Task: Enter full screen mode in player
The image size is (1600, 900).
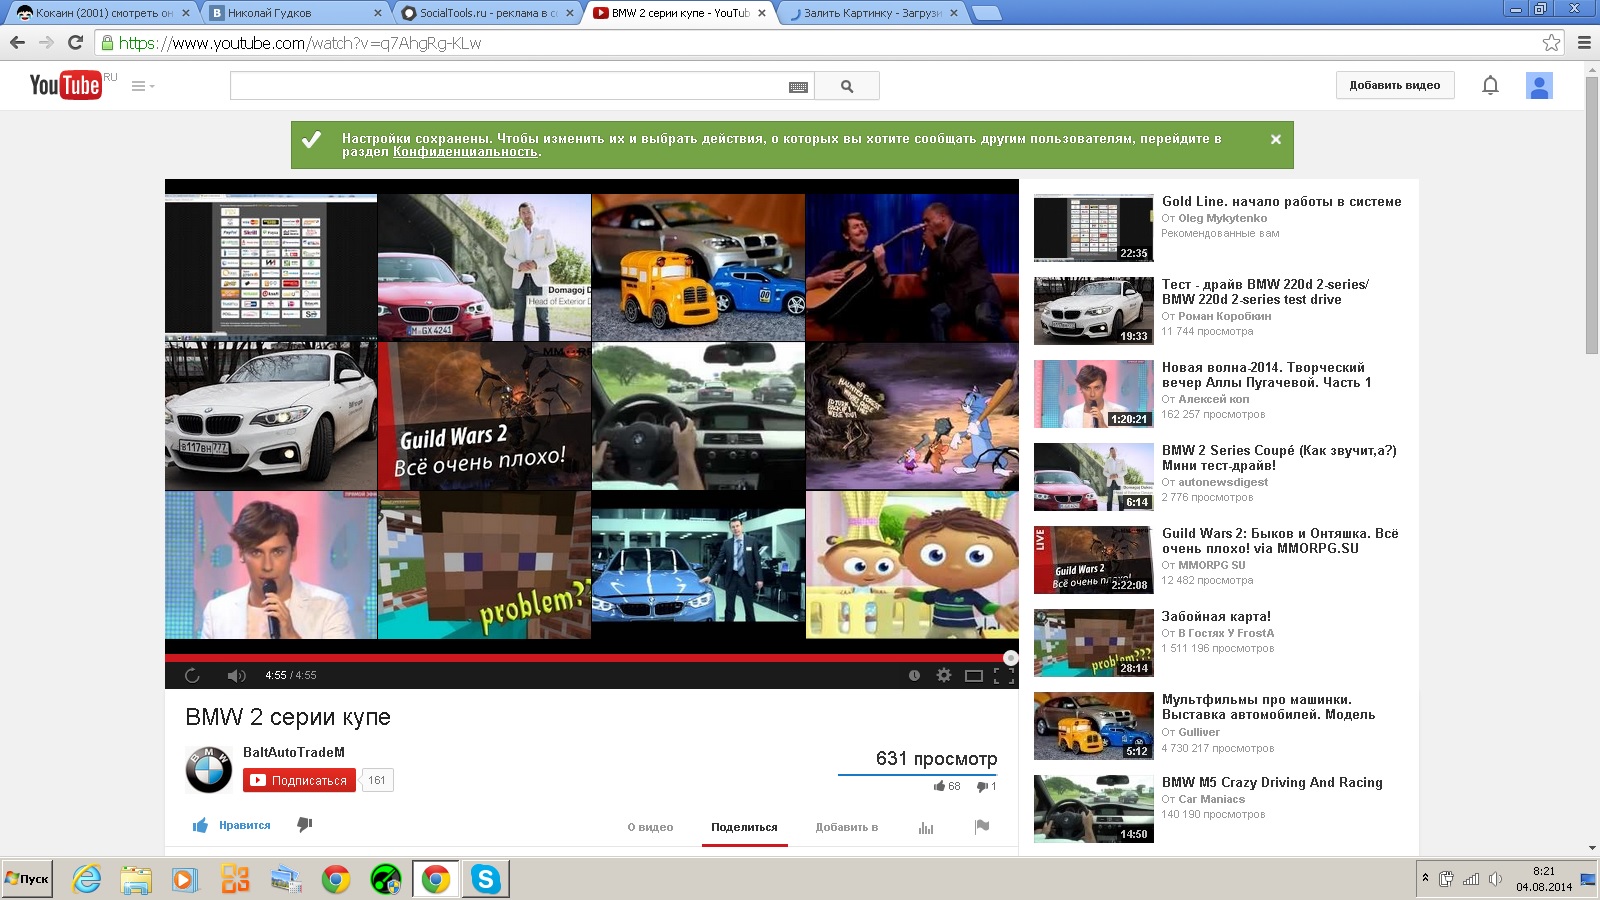Action: click(x=1004, y=676)
